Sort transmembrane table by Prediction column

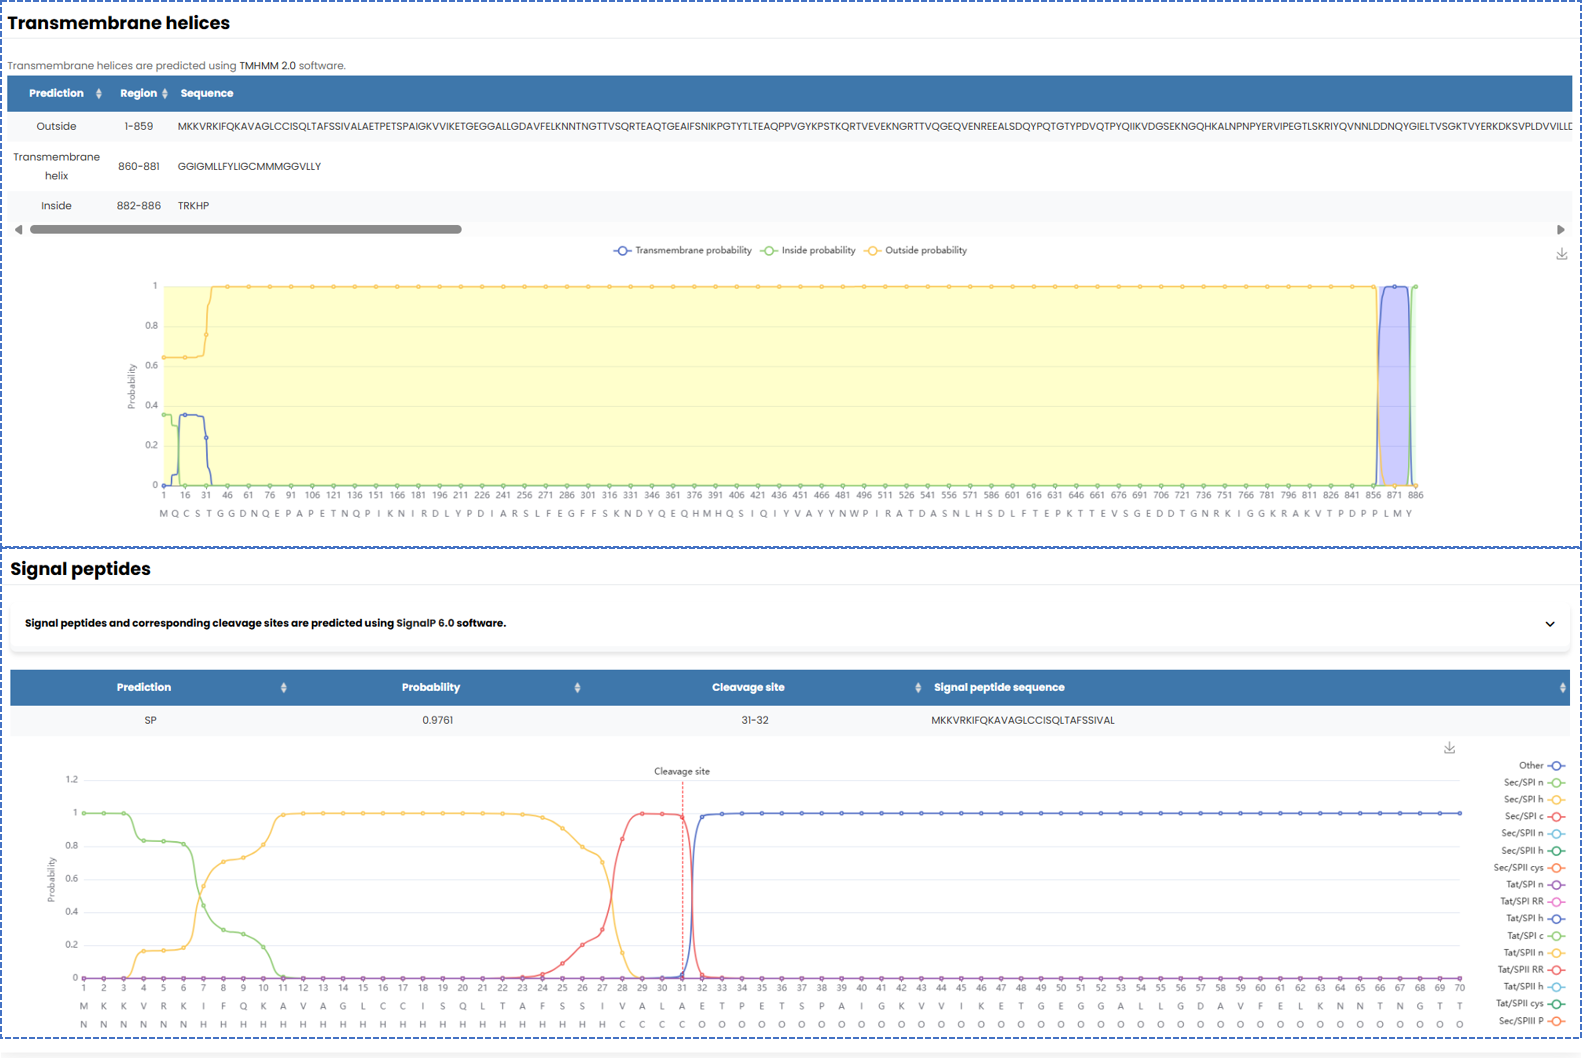point(98,94)
